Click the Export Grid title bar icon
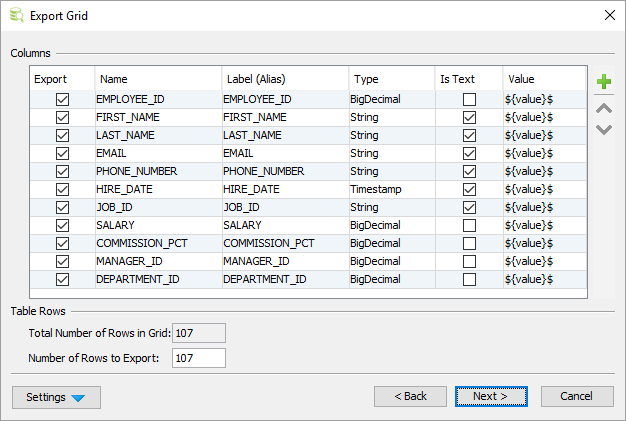The image size is (626, 421). point(16,15)
